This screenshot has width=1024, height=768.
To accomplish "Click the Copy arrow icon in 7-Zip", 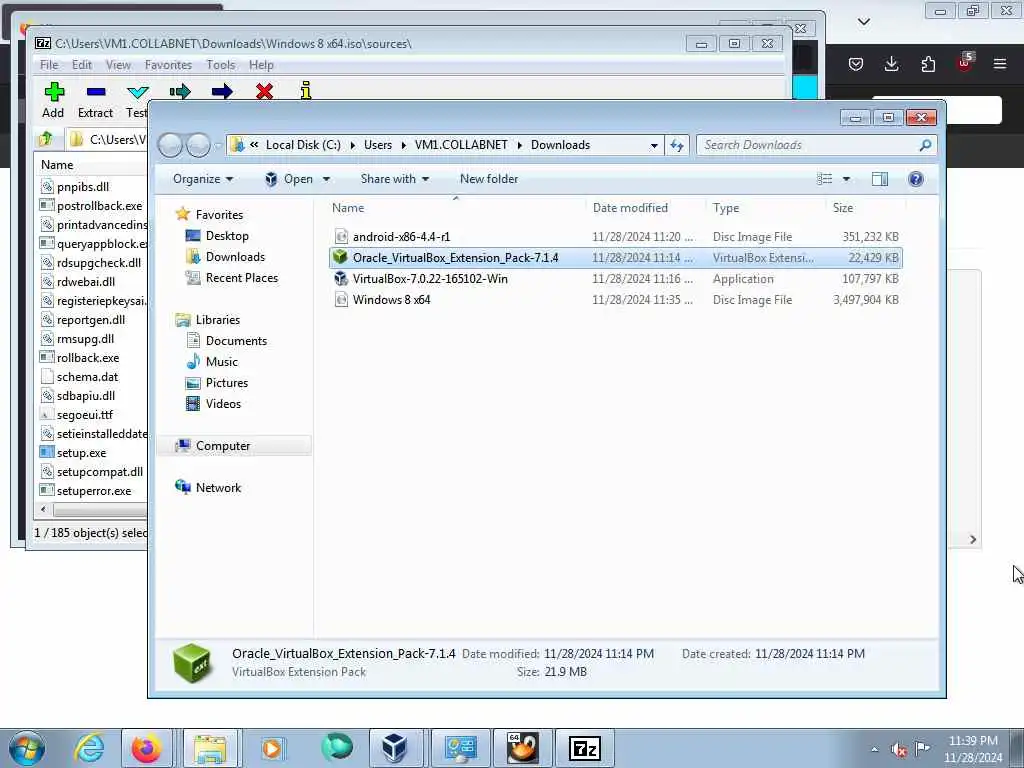I will point(180,91).
